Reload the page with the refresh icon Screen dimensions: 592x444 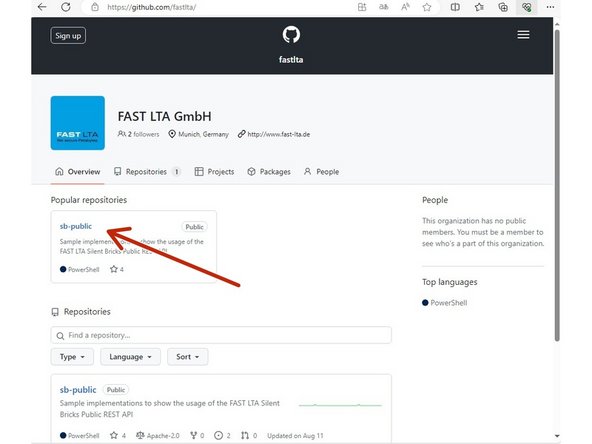[x=66, y=7]
